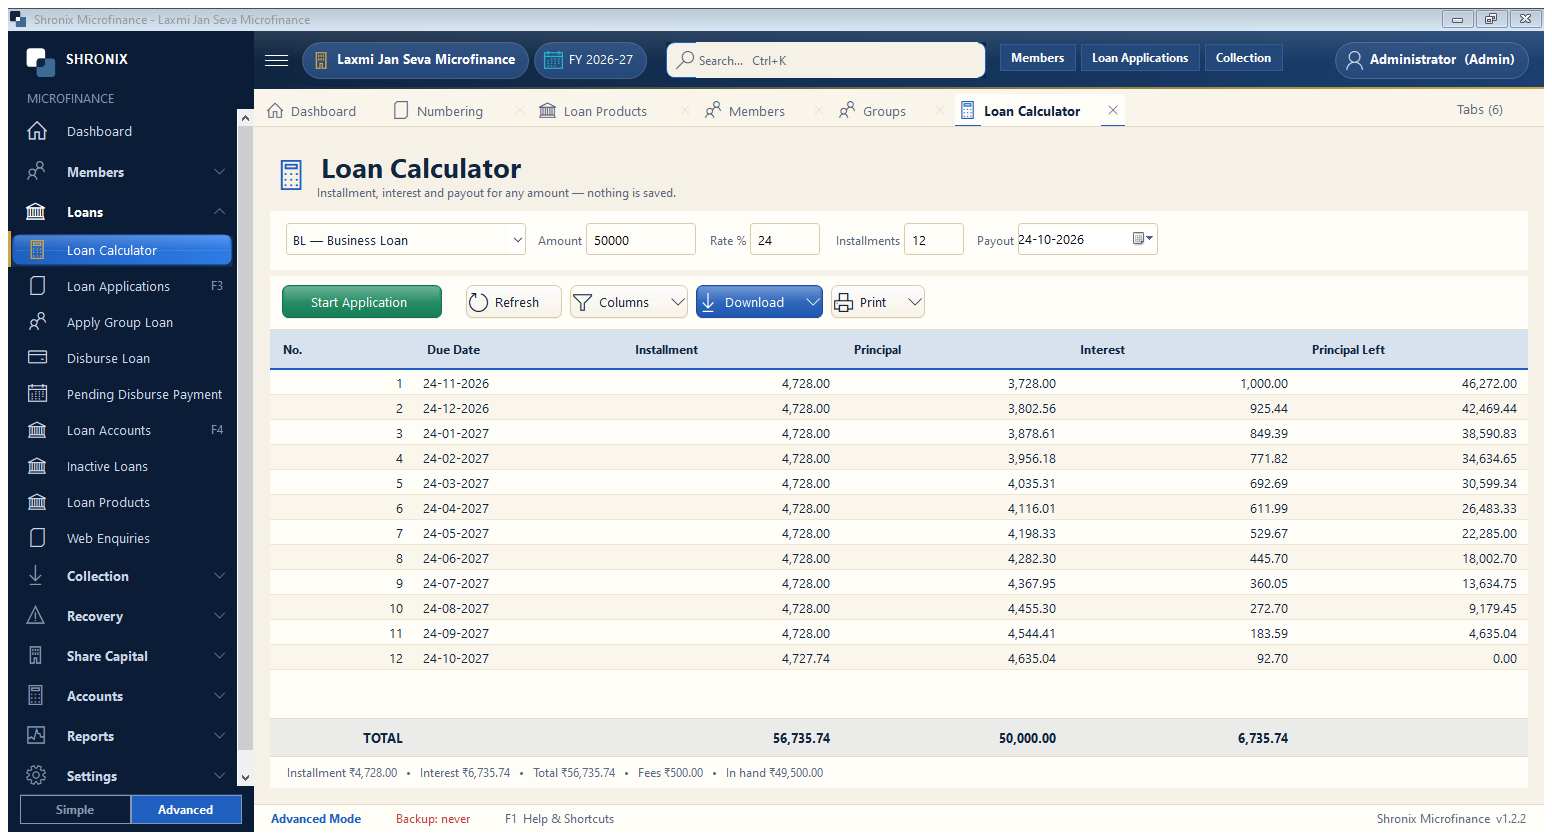Open Loan Applications shortcut in top bar
1552x840 pixels.
(1140, 58)
